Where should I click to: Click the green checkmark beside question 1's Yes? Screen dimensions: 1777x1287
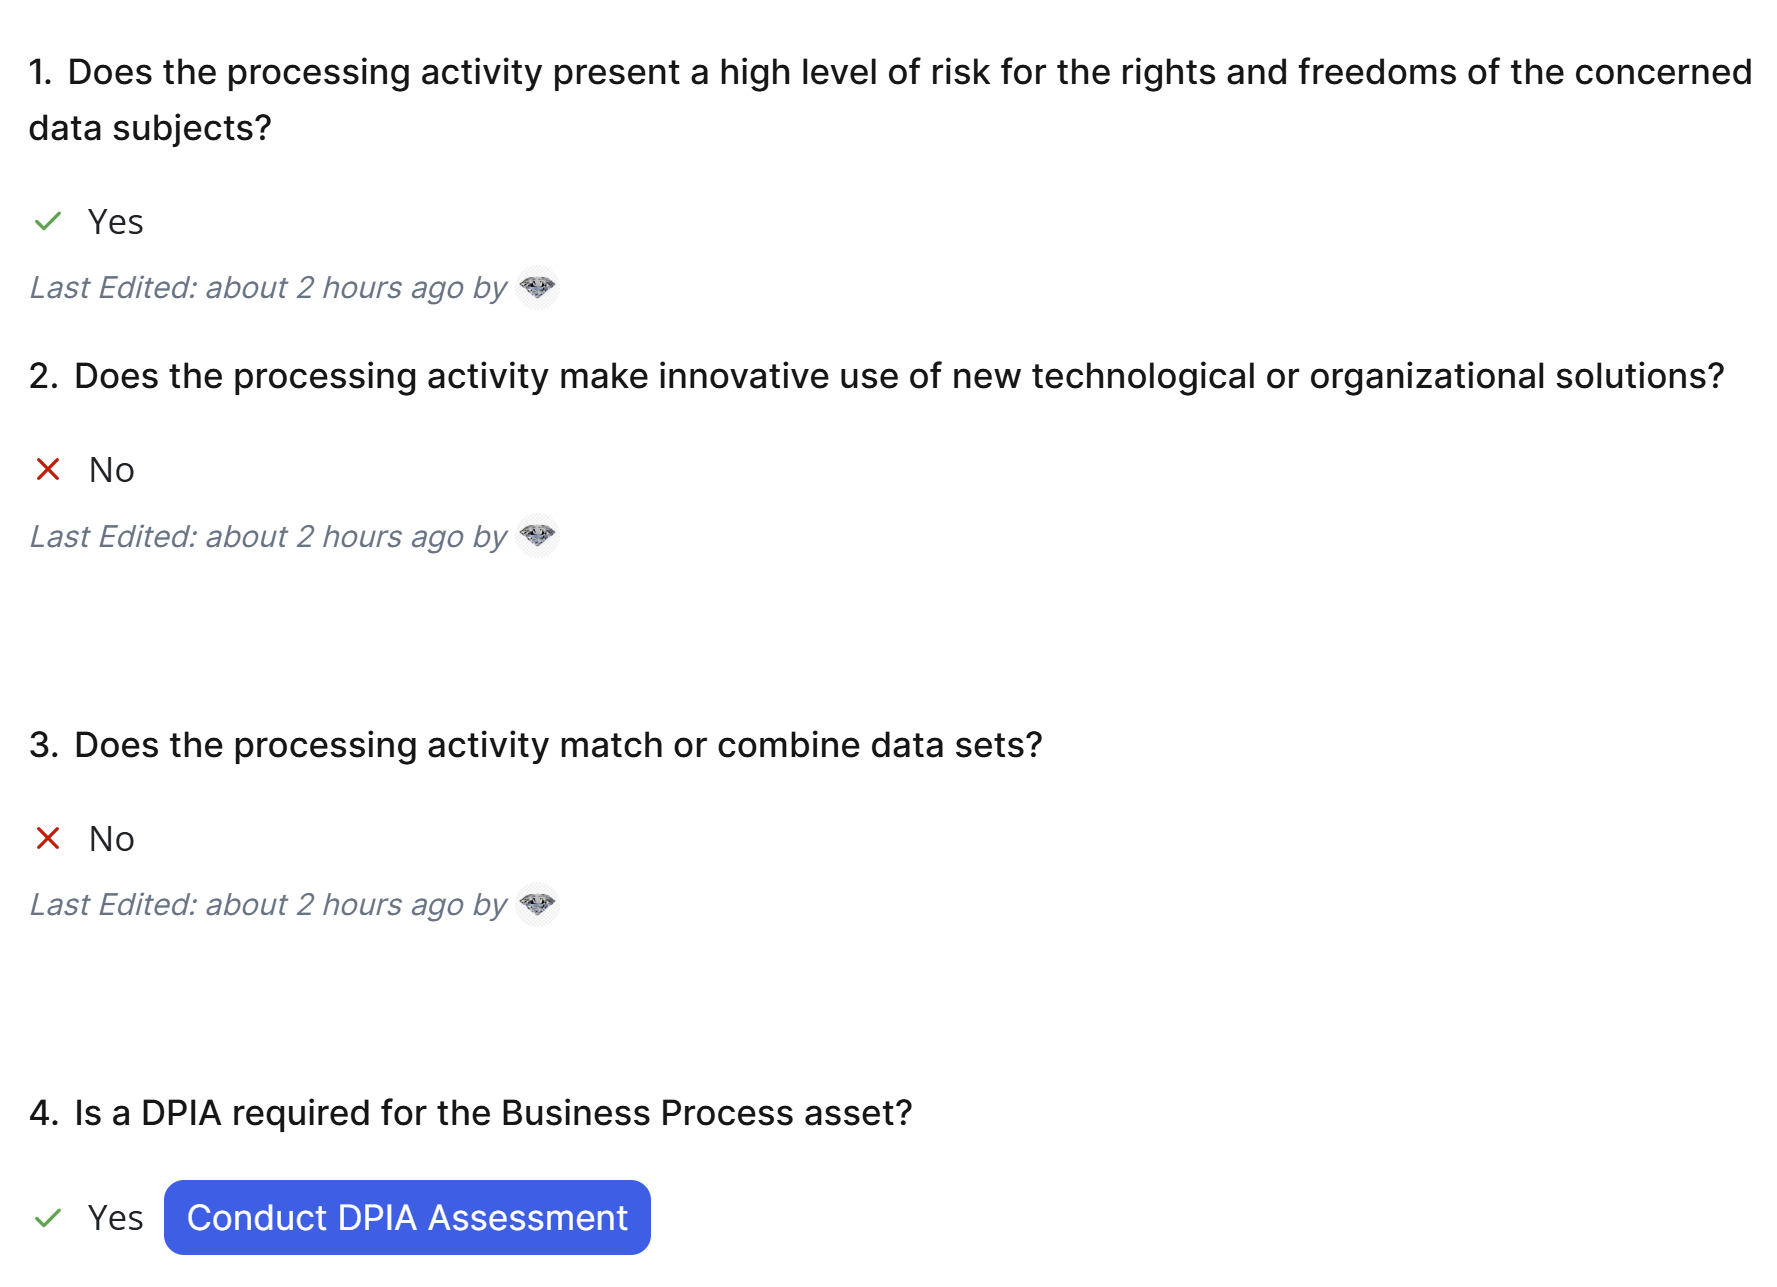(x=48, y=222)
